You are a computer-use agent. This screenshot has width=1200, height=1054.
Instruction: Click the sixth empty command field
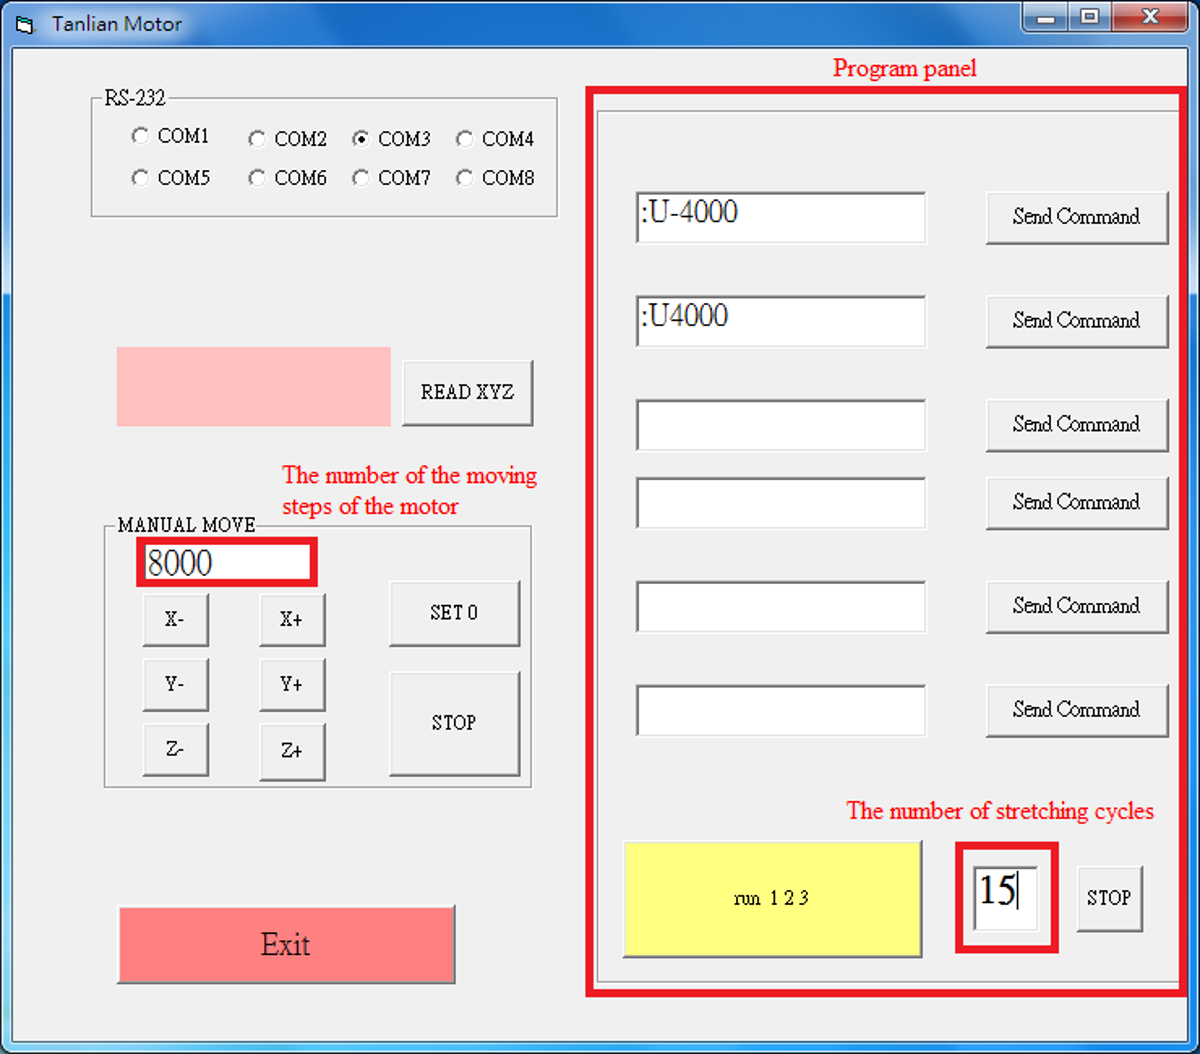[781, 710]
